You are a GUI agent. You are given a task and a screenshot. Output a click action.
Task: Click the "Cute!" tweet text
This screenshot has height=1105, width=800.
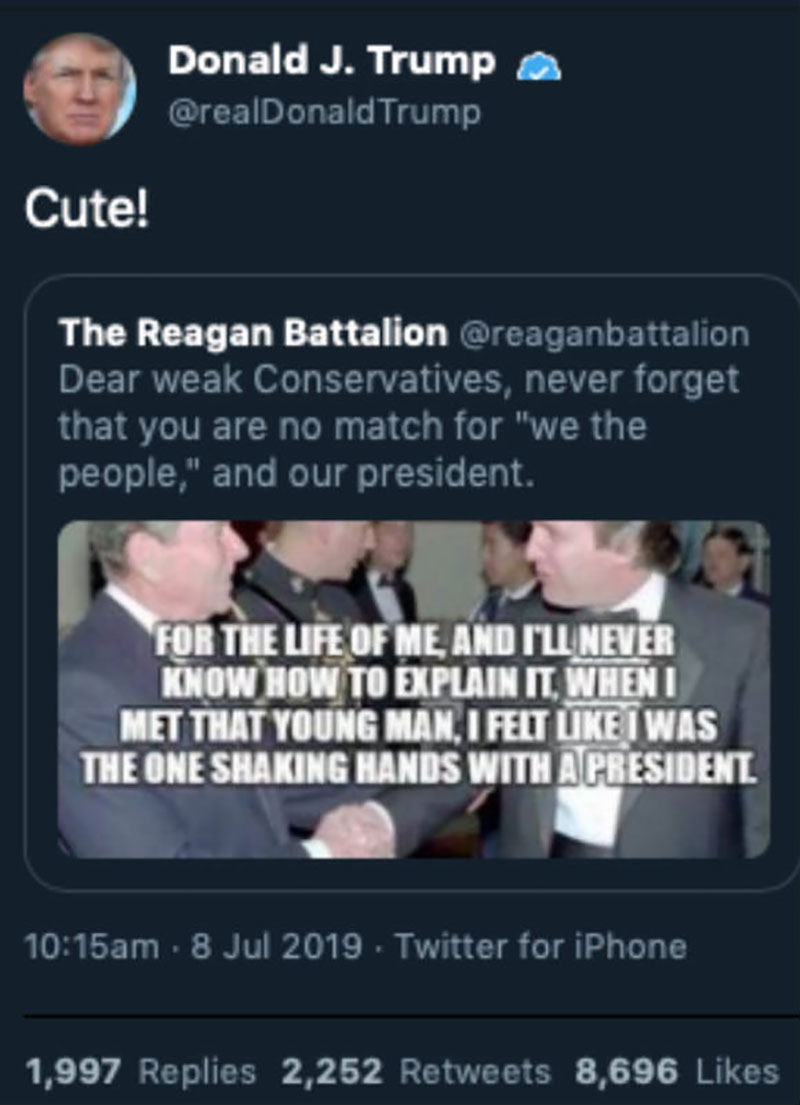87,209
